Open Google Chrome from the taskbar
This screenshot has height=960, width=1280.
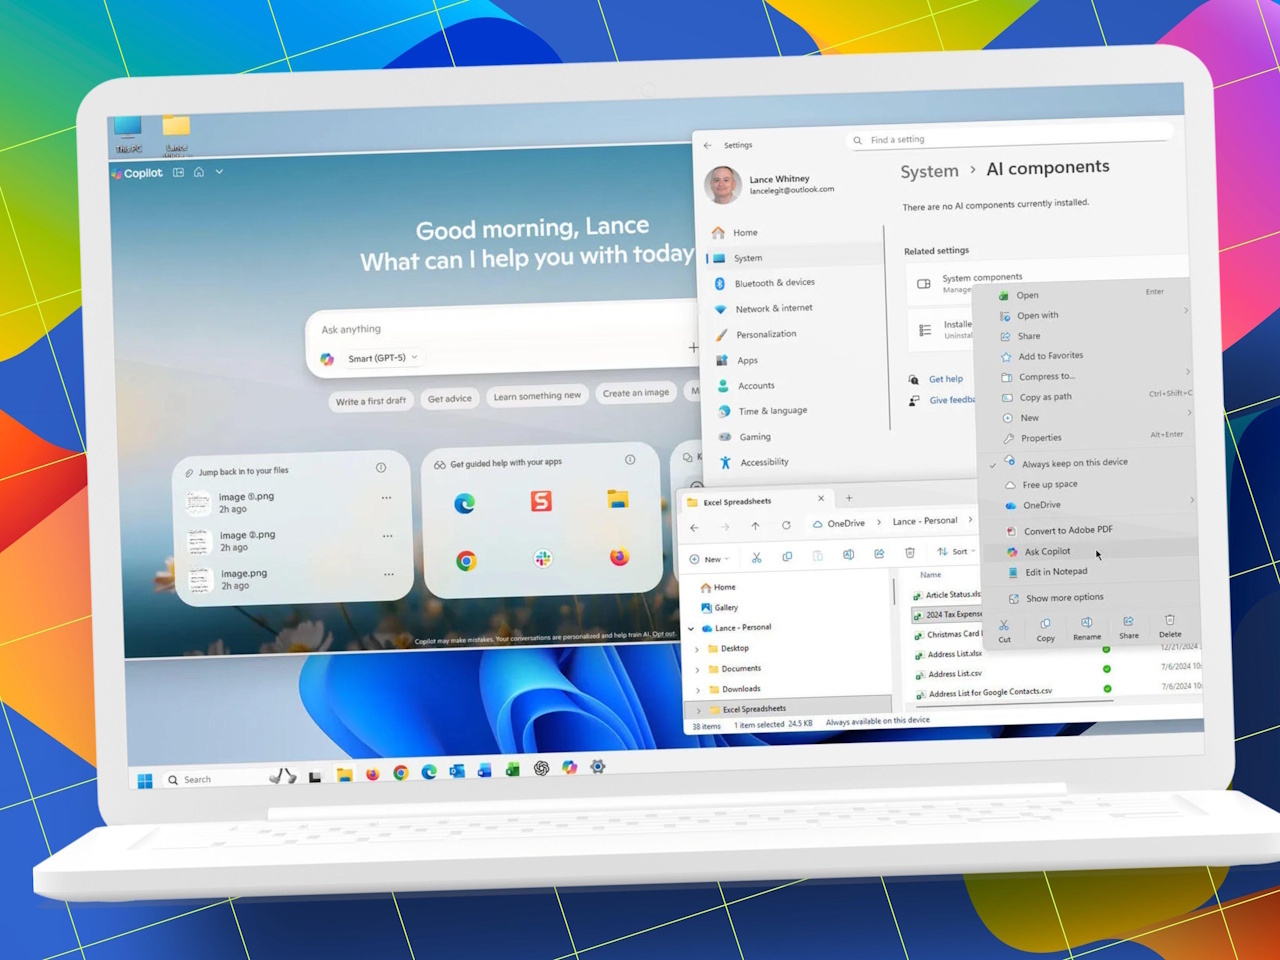point(400,772)
